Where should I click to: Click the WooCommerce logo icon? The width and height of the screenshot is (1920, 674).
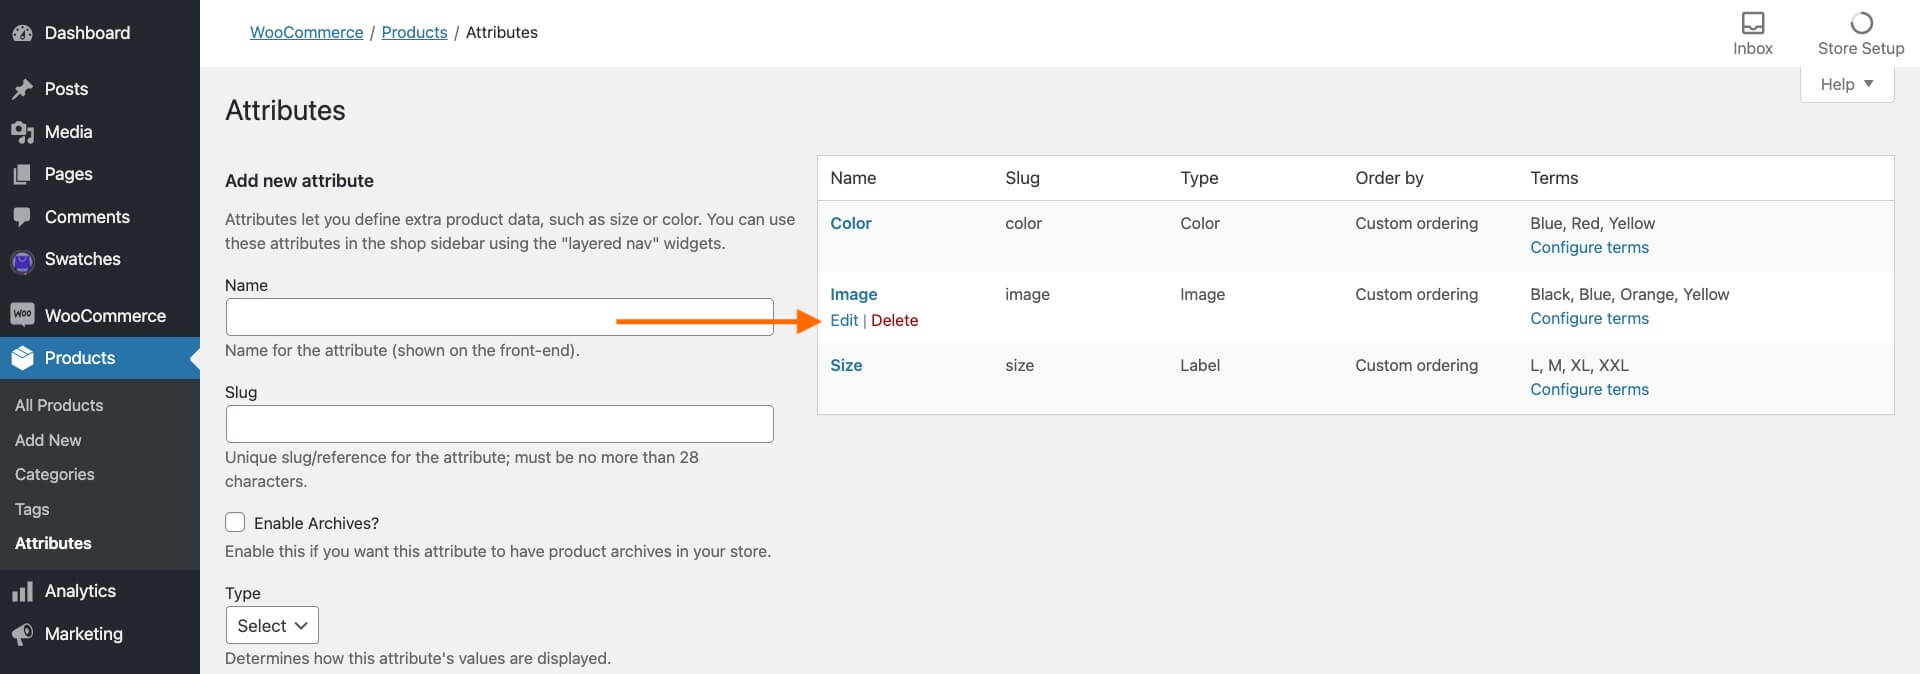[22, 315]
